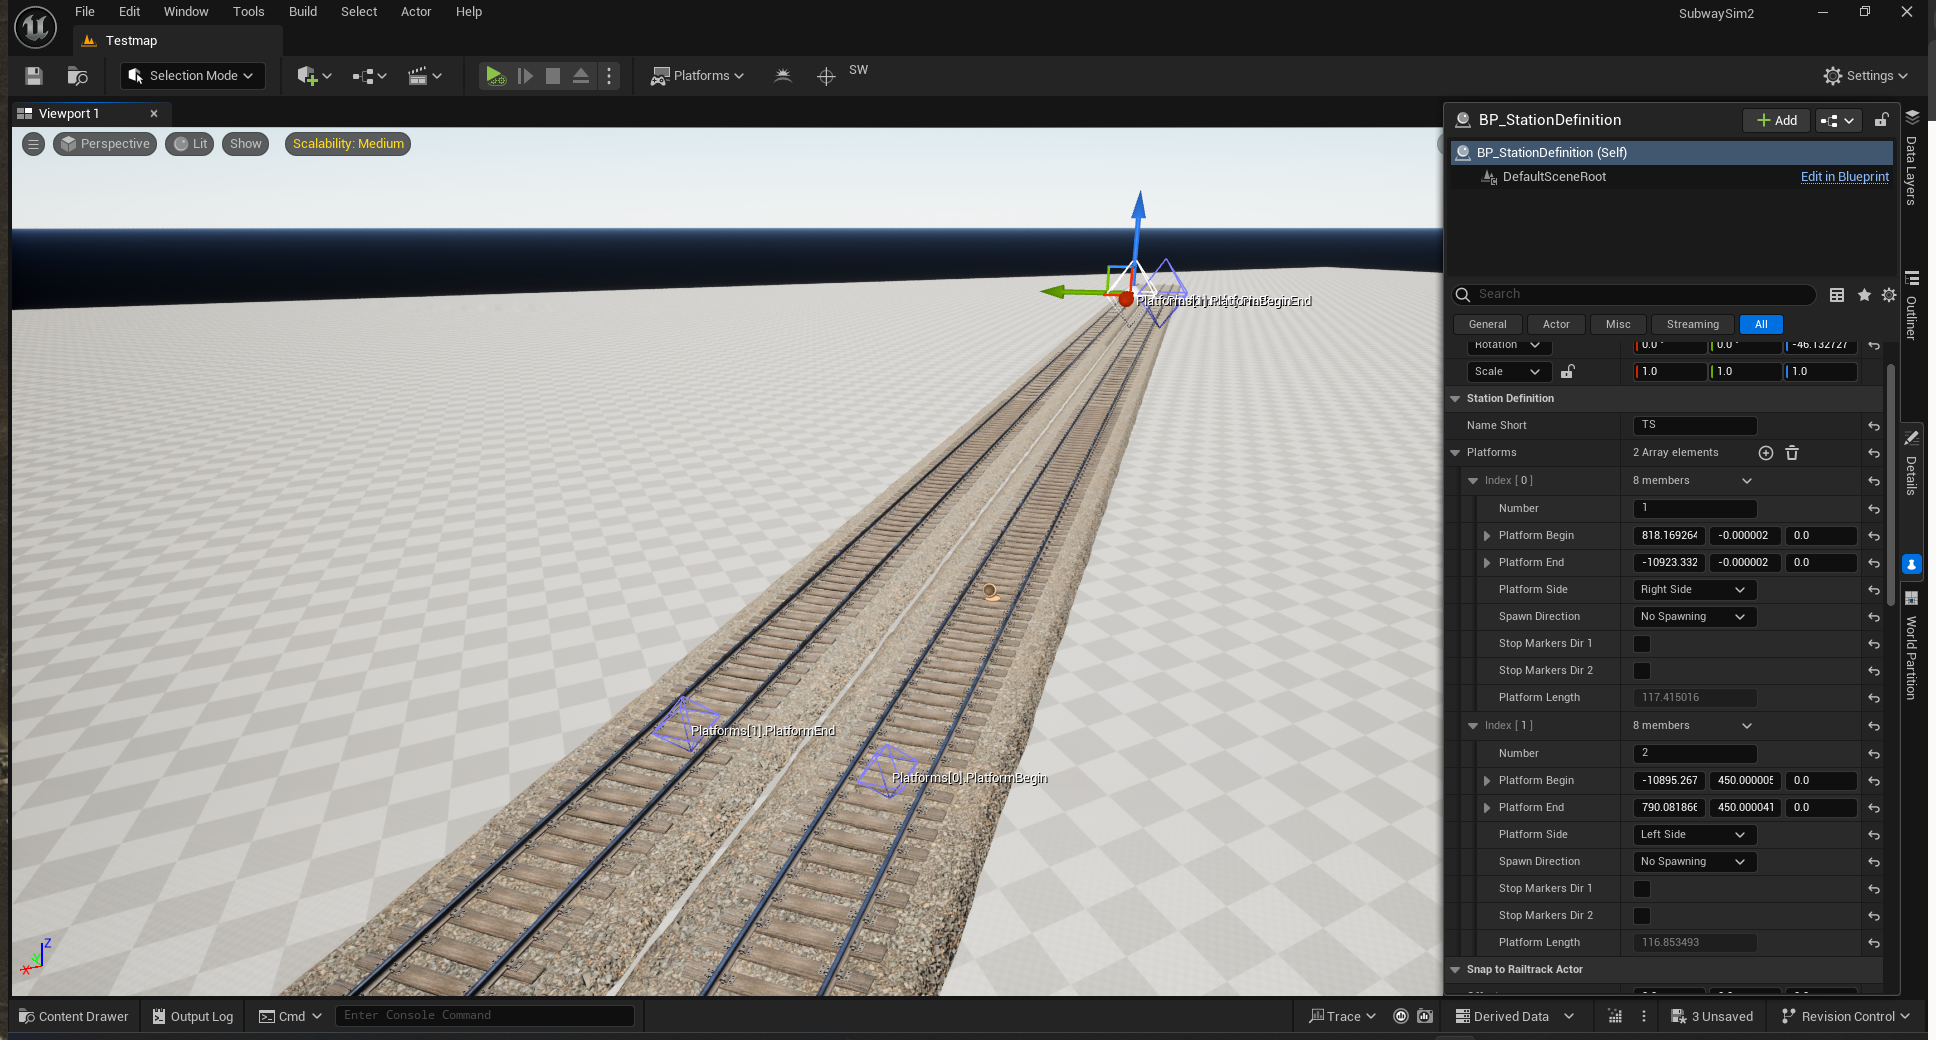This screenshot has width=1936, height=1040.
Task: Click the Add component button
Action: 1776,120
